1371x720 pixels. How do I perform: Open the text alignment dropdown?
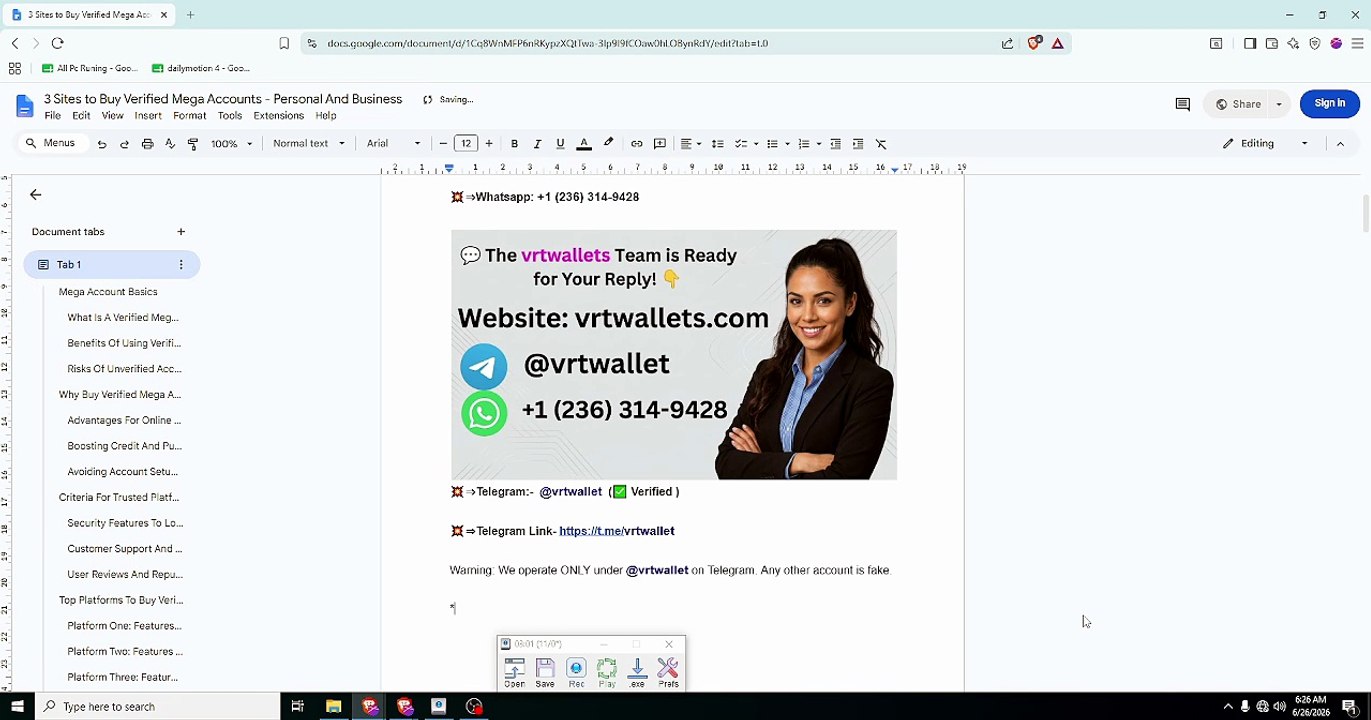pos(691,144)
